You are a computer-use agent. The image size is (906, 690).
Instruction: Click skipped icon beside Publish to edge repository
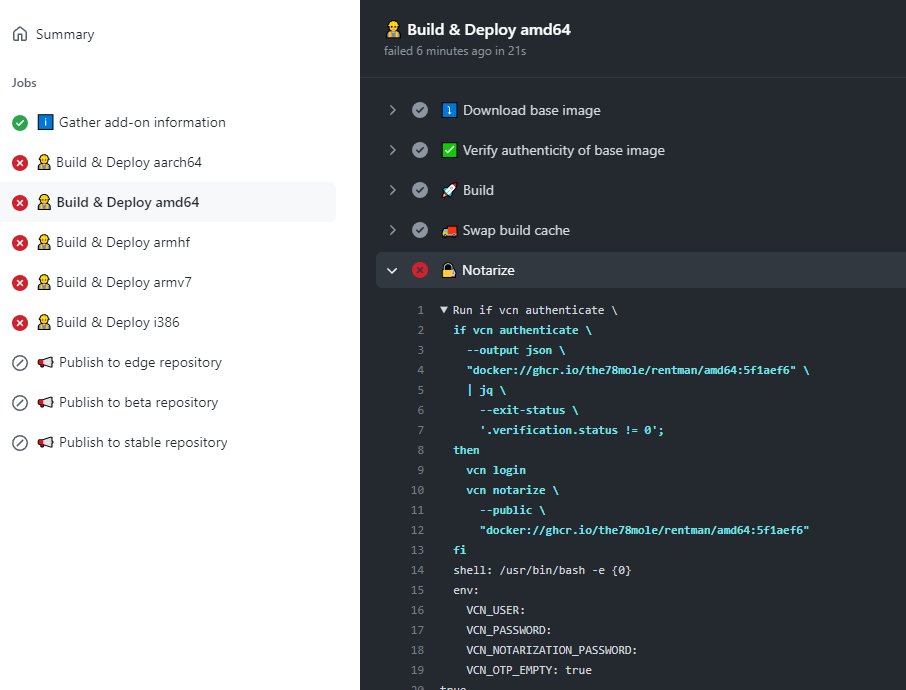click(x=20, y=363)
